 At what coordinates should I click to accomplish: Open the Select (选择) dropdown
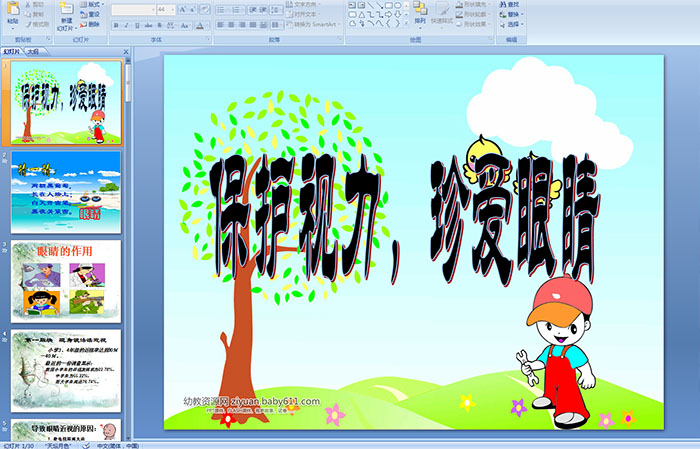coord(512,24)
